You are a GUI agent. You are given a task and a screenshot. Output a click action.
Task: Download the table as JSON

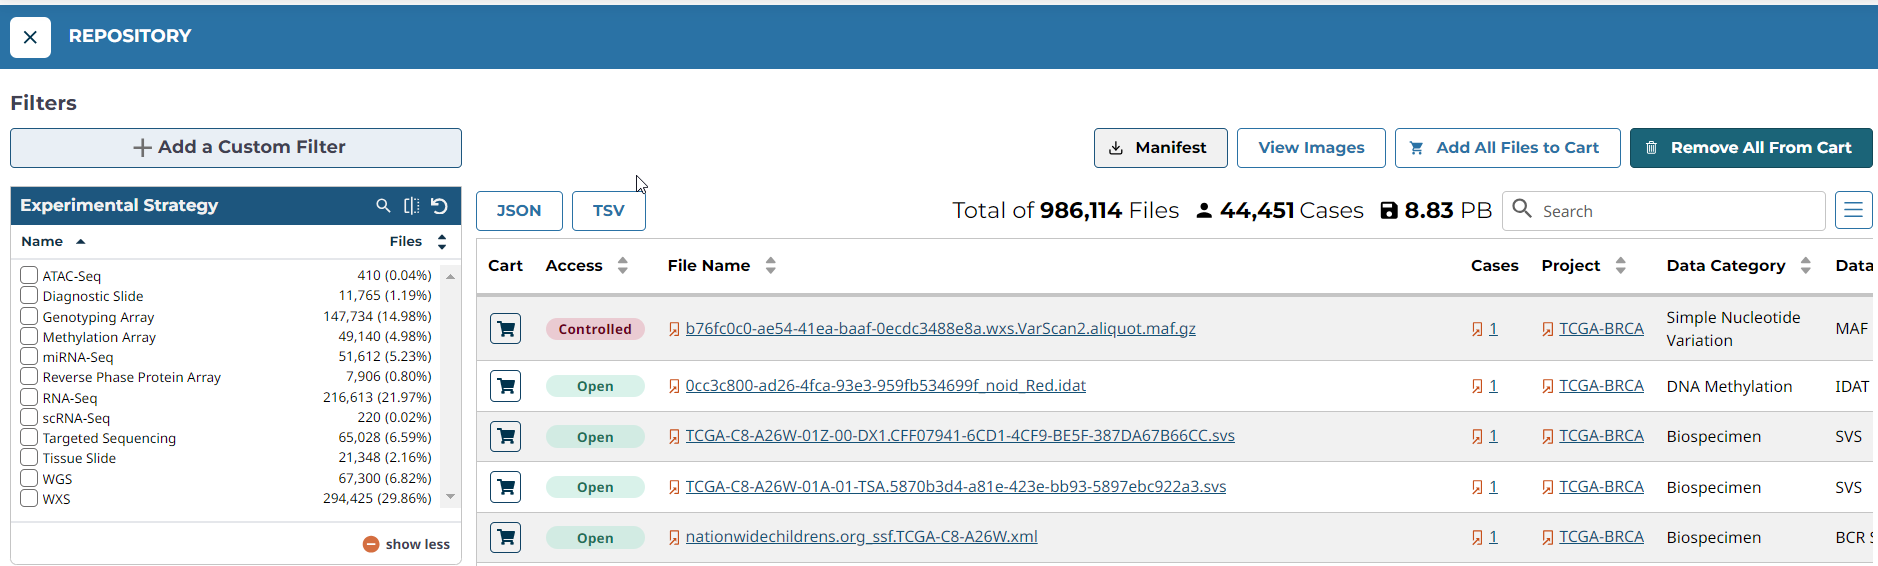(x=519, y=211)
